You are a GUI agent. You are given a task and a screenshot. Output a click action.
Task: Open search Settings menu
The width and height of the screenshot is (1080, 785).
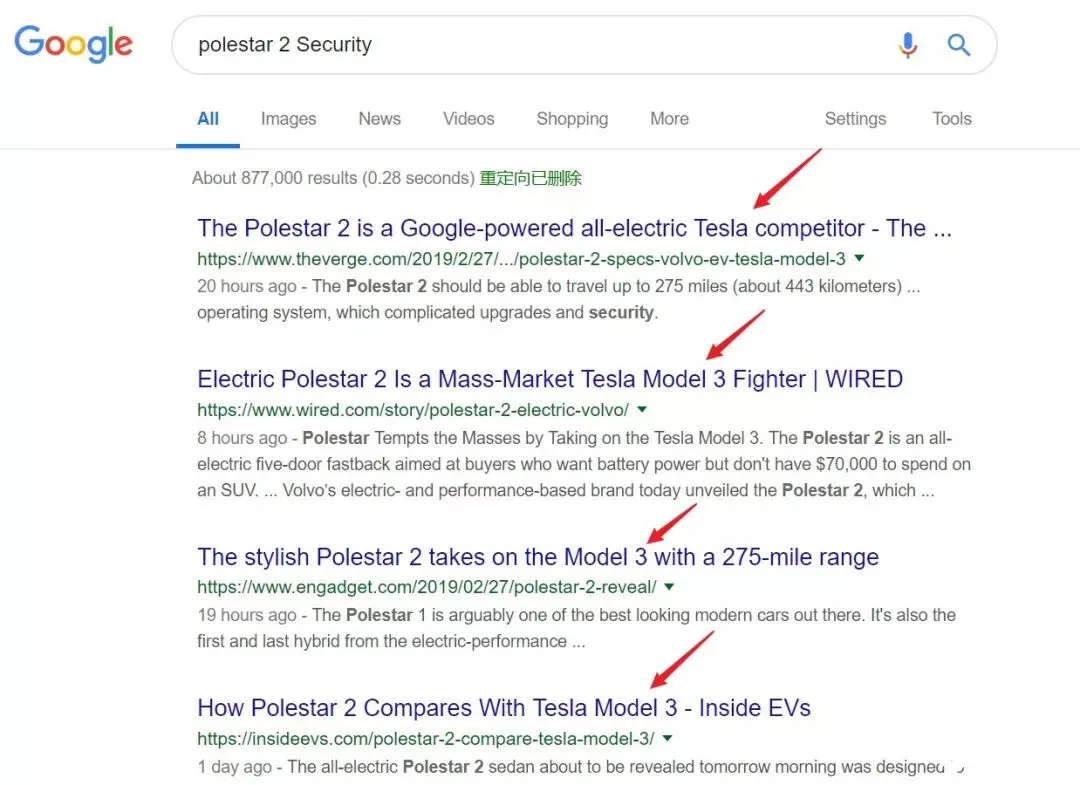click(855, 118)
